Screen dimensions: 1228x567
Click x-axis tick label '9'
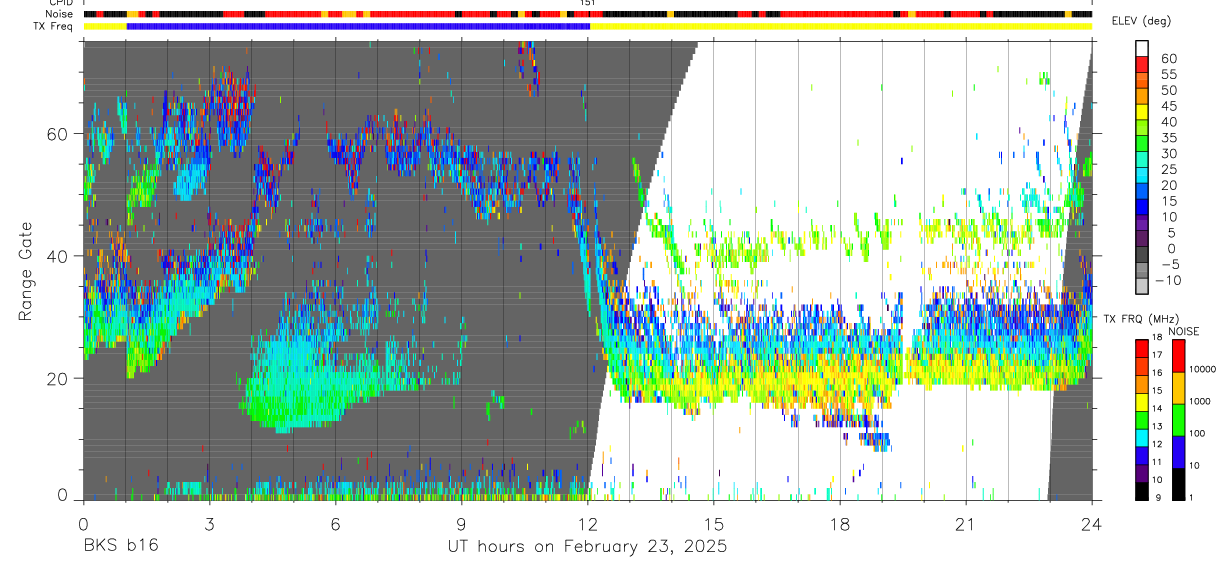(461, 524)
